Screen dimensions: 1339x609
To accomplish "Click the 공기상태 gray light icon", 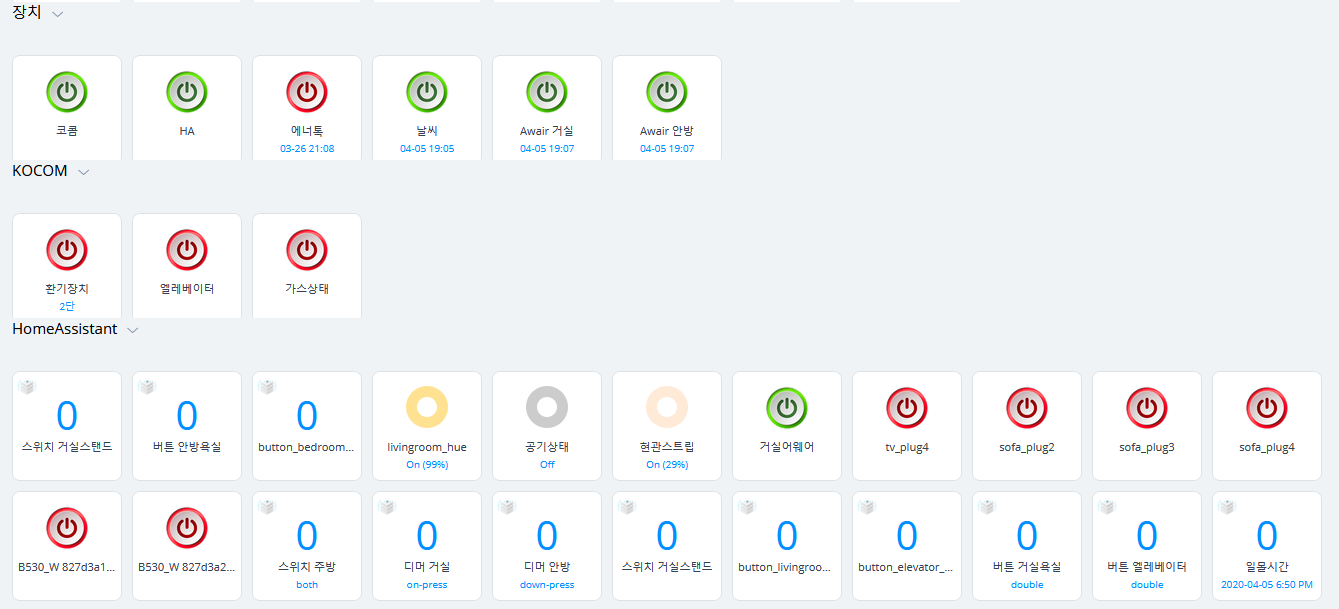I will click(x=547, y=408).
